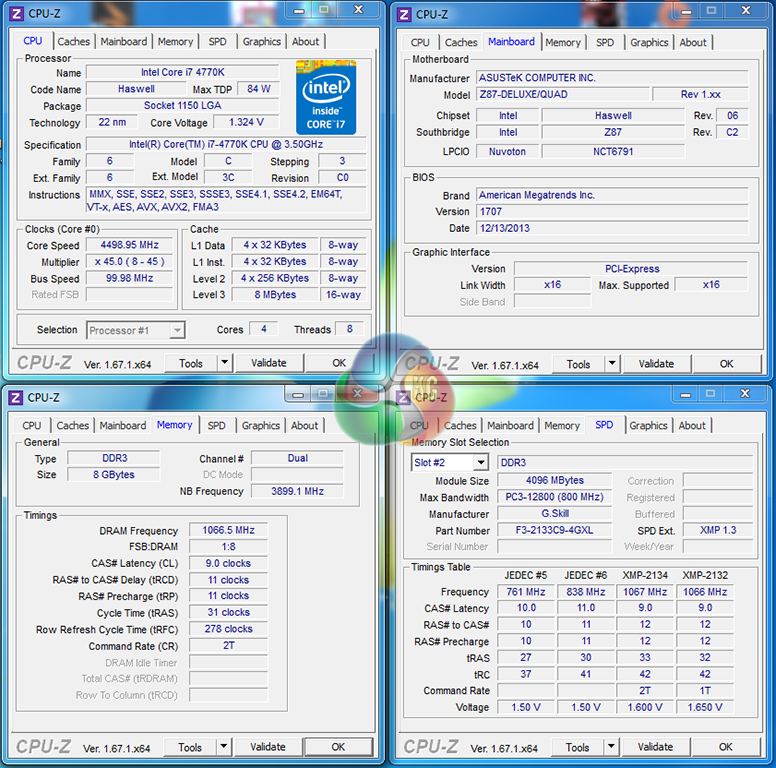Click the Tools button in the CPU window
The image size is (776, 768).
[x=191, y=363]
